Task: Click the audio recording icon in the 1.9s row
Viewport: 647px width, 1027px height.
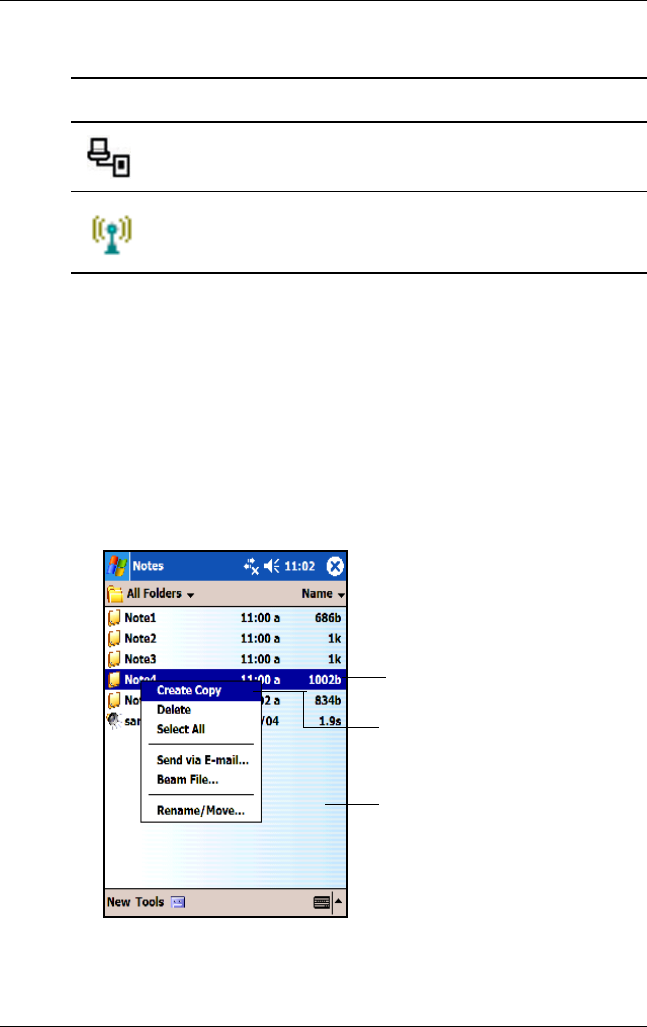Action: pyautogui.click(x=114, y=720)
